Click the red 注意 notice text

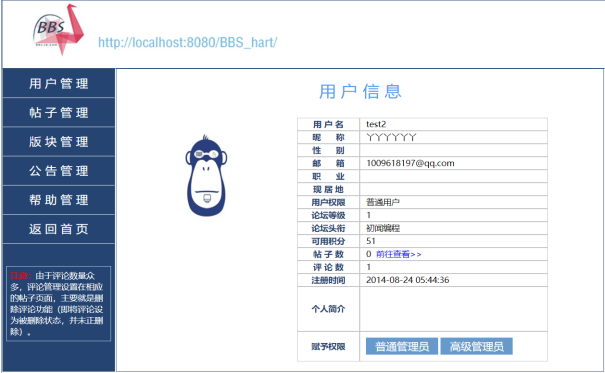click(x=20, y=275)
